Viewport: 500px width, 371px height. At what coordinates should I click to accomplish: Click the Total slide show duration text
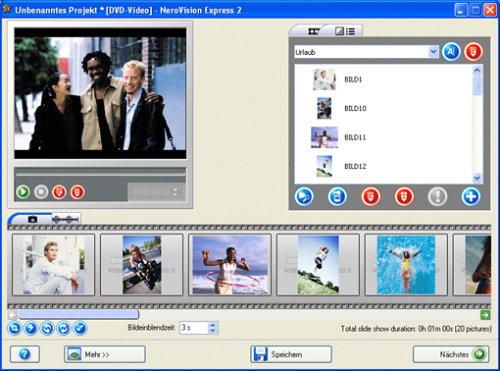pyautogui.click(x=416, y=329)
